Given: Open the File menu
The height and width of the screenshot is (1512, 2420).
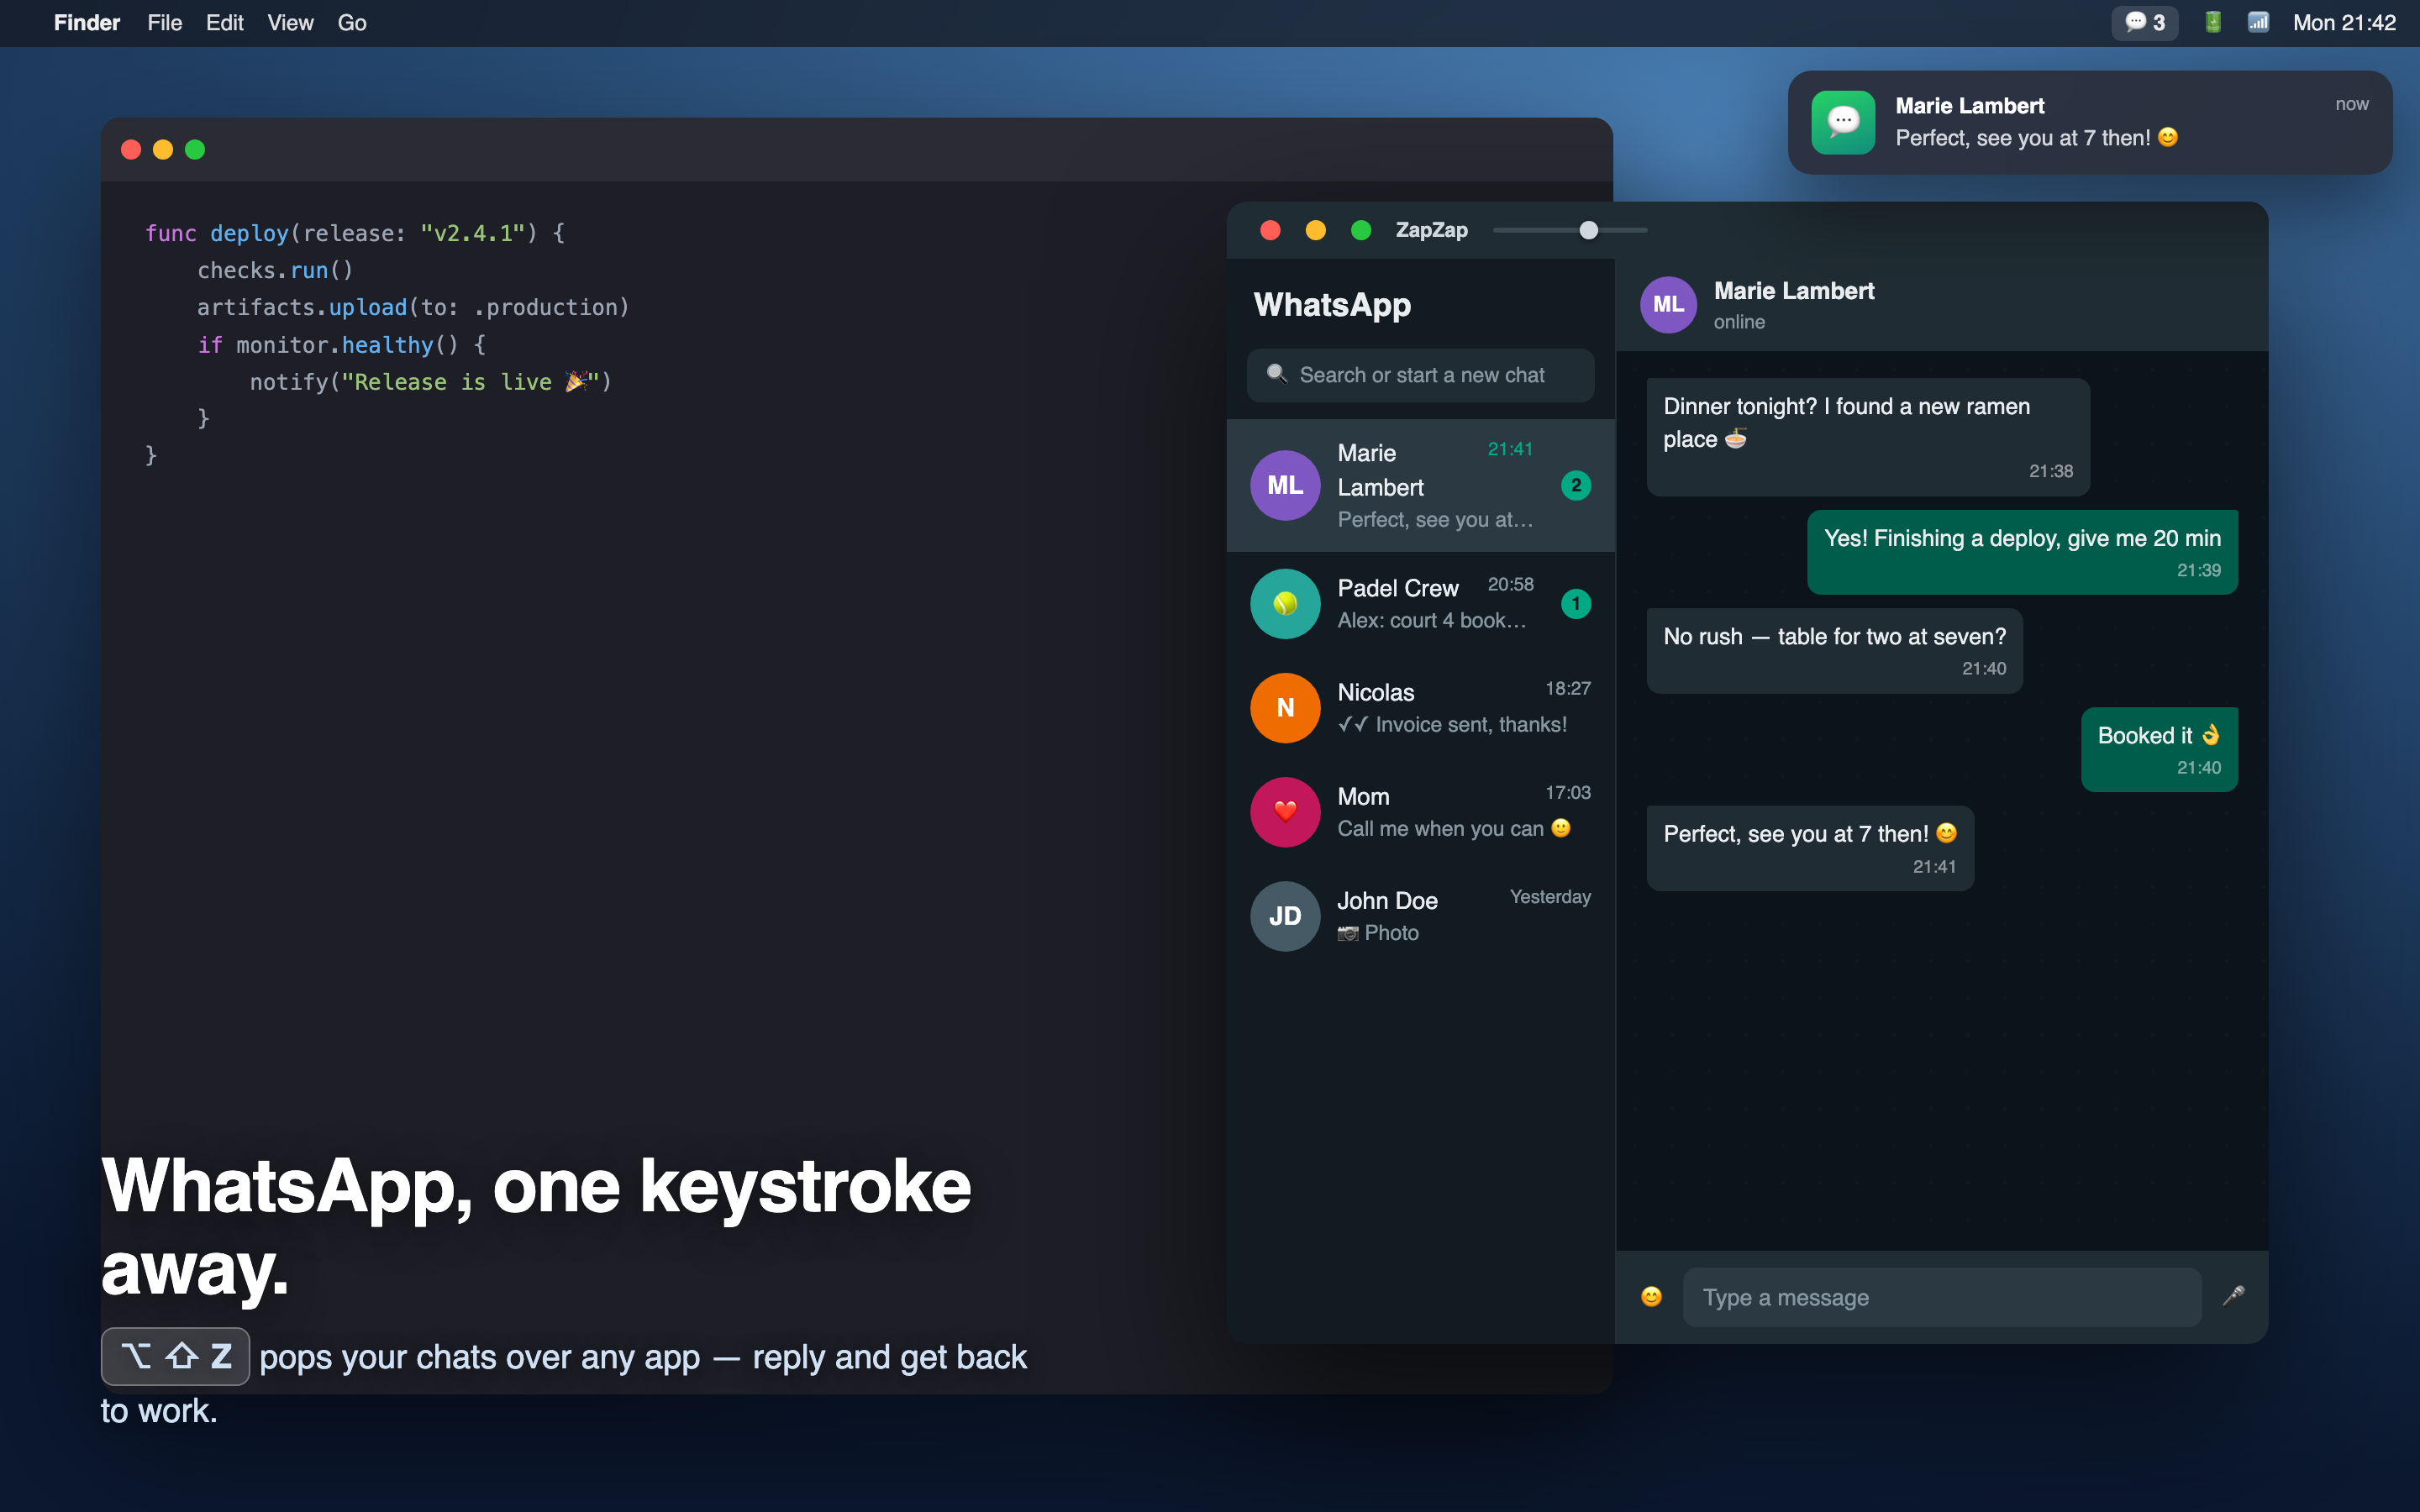Looking at the screenshot, I should 164,22.
